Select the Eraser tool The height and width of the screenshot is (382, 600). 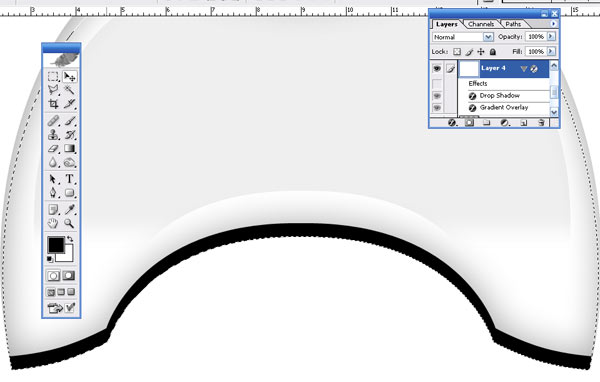[53, 149]
